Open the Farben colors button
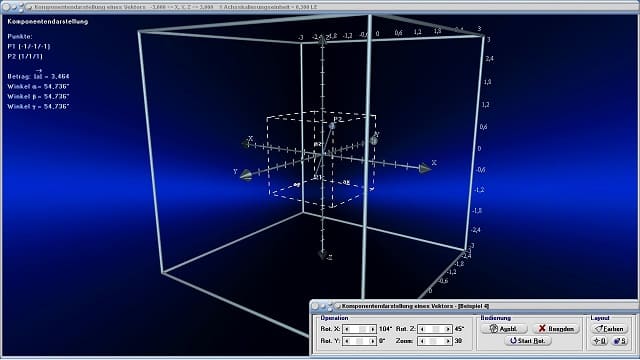 tap(610, 329)
